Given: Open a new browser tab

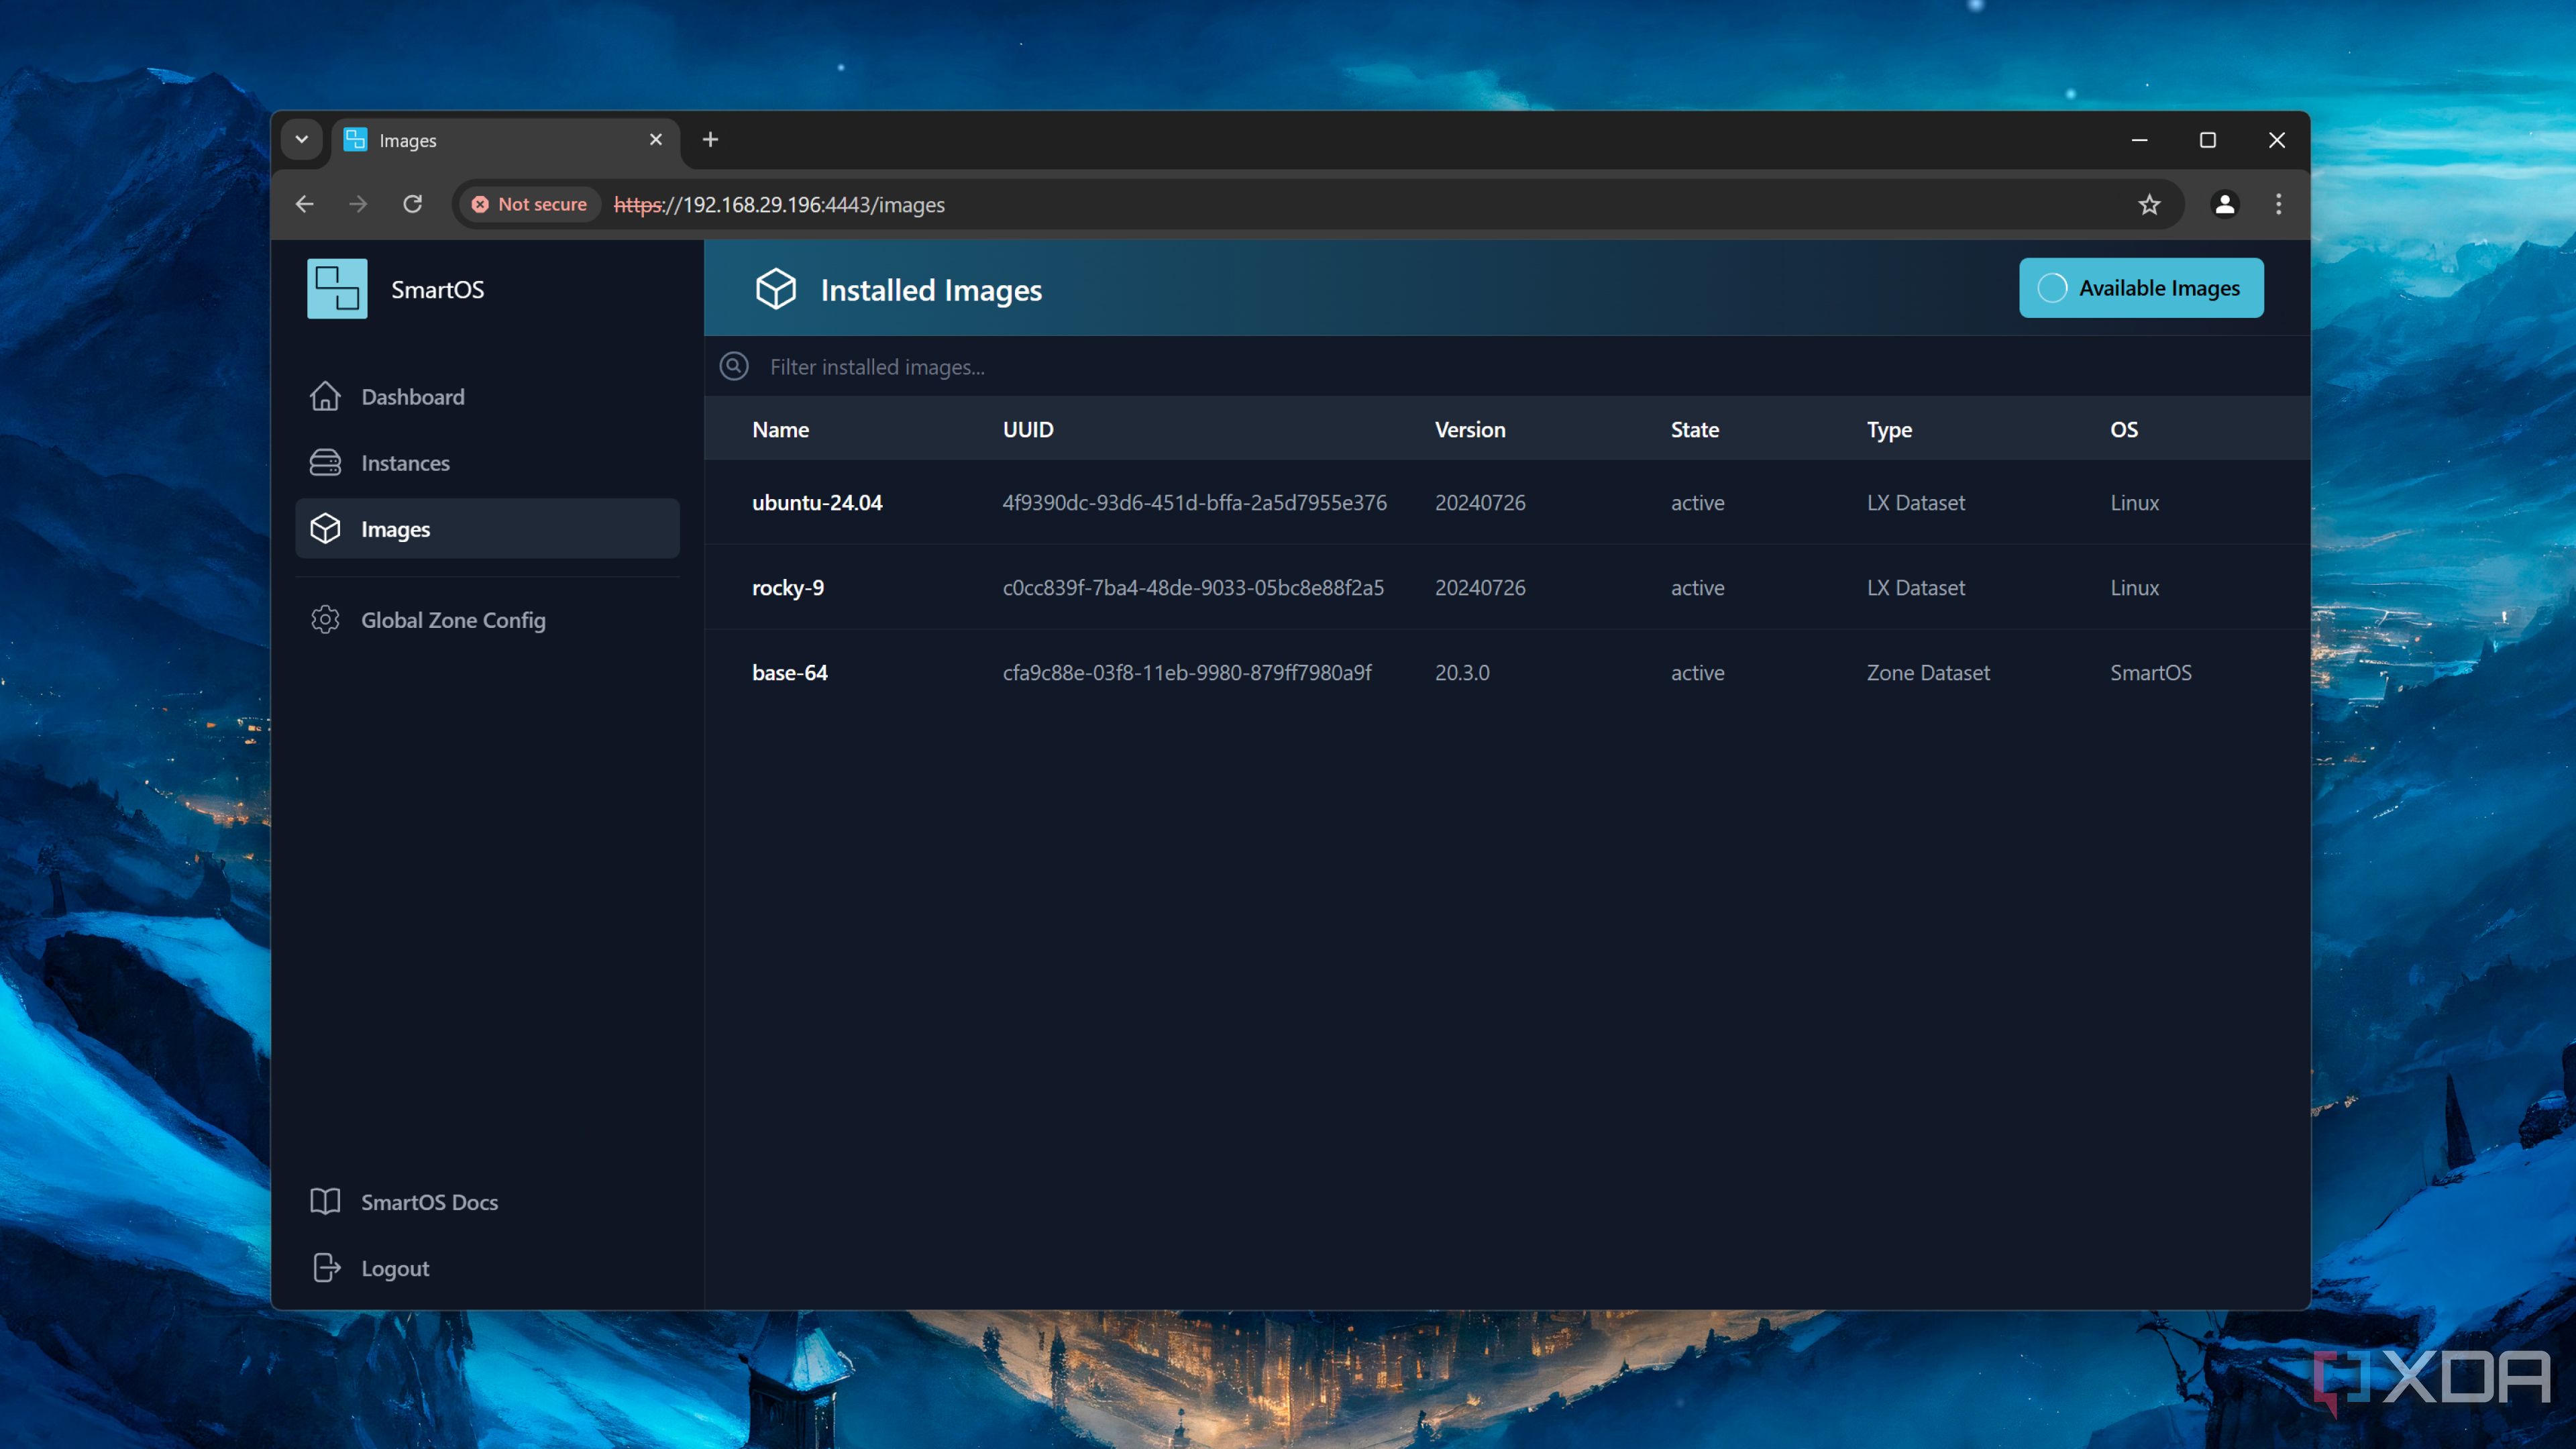Looking at the screenshot, I should [710, 139].
